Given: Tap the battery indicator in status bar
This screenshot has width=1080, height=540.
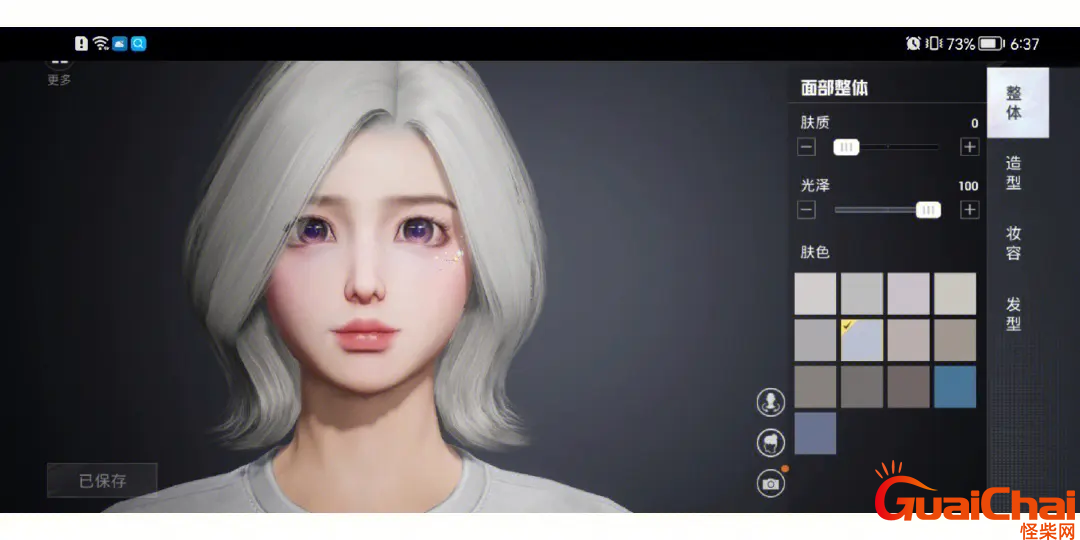Looking at the screenshot, I should tap(990, 44).
